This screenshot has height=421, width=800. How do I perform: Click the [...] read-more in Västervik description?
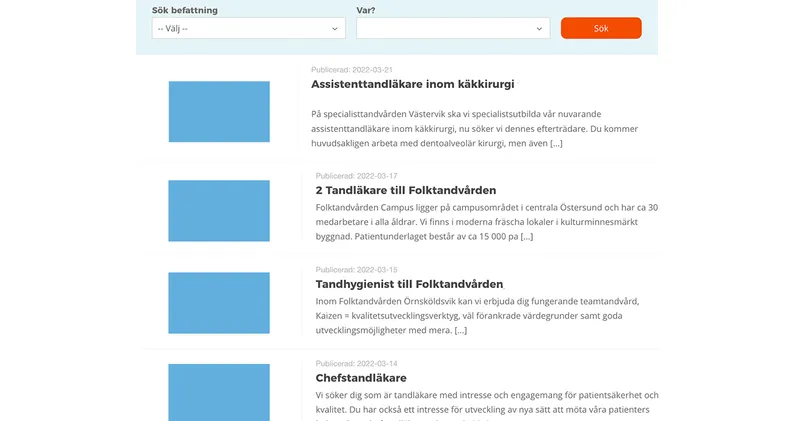556,143
